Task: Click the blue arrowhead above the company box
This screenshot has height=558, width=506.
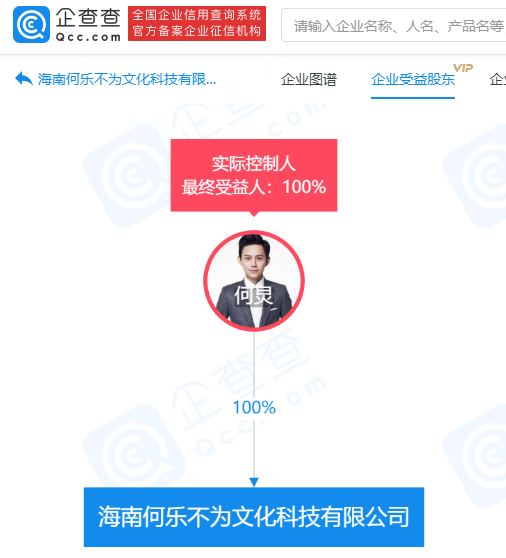Action: click(x=254, y=482)
